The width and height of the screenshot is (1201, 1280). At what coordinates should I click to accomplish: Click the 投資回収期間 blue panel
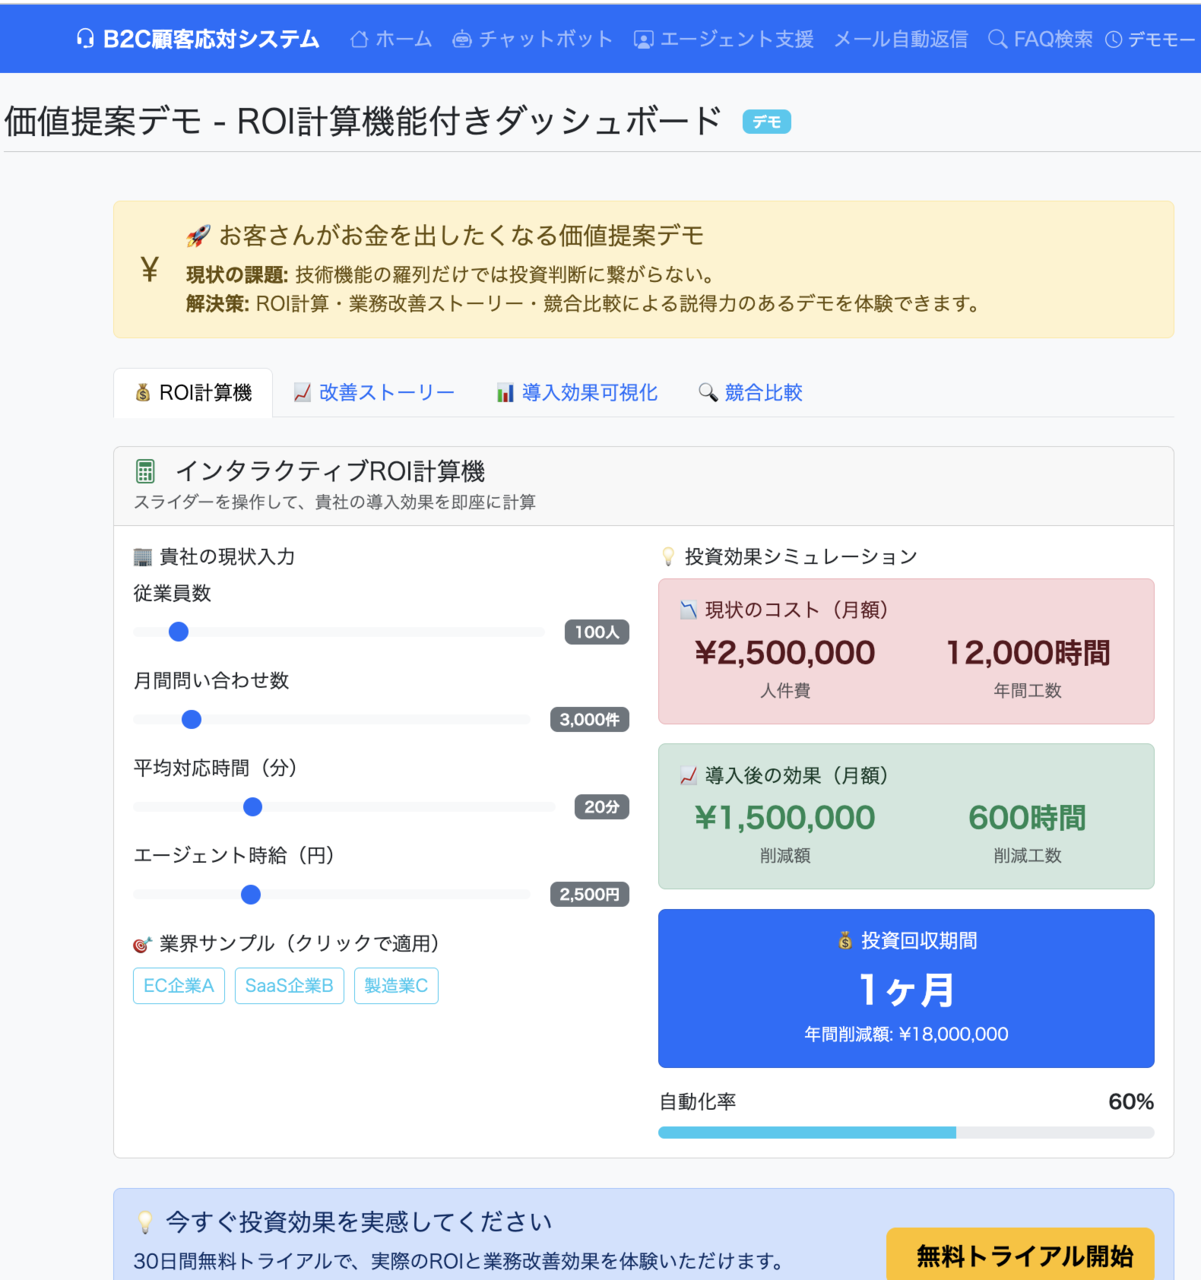(906, 988)
